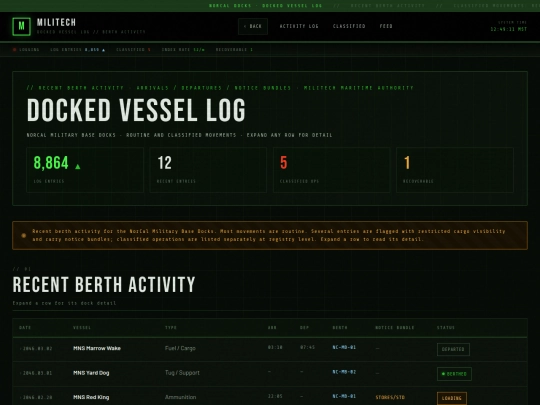Expand the MNS Red King row chevron
Viewport: 540px width, 405px height.
pyautogui.click(x=20, y=397)
